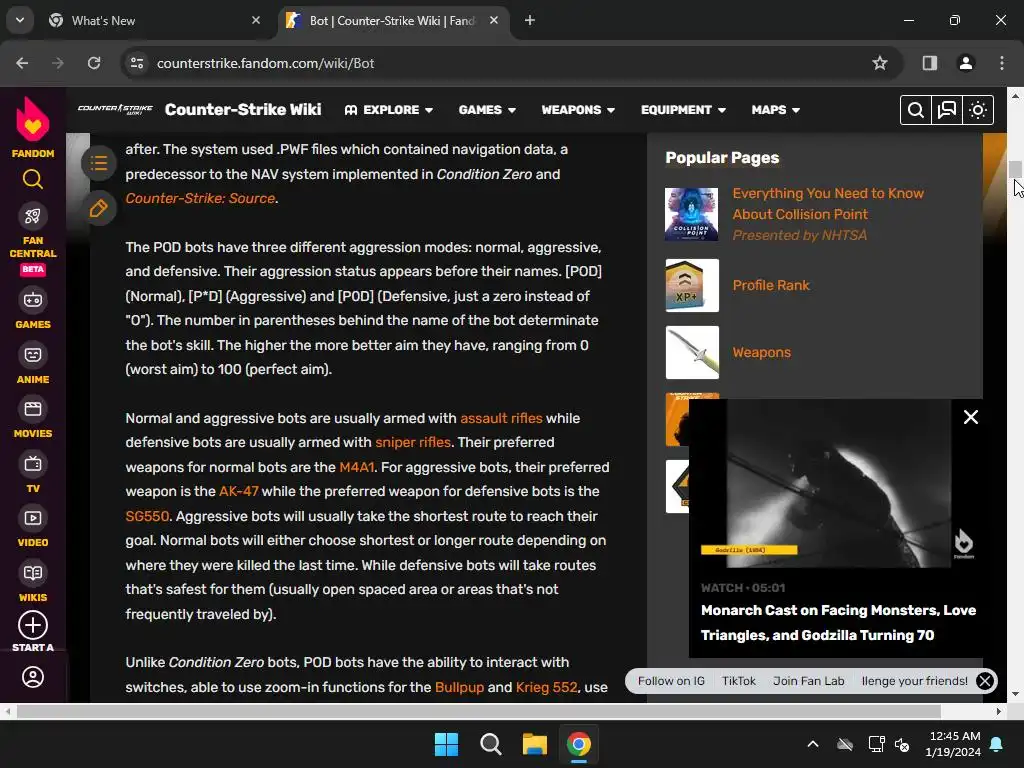Click the Fandom sidebar search icon
The height and width of the screenshot is (768, 1024).
pyautogui.click(x=33, y=179)
